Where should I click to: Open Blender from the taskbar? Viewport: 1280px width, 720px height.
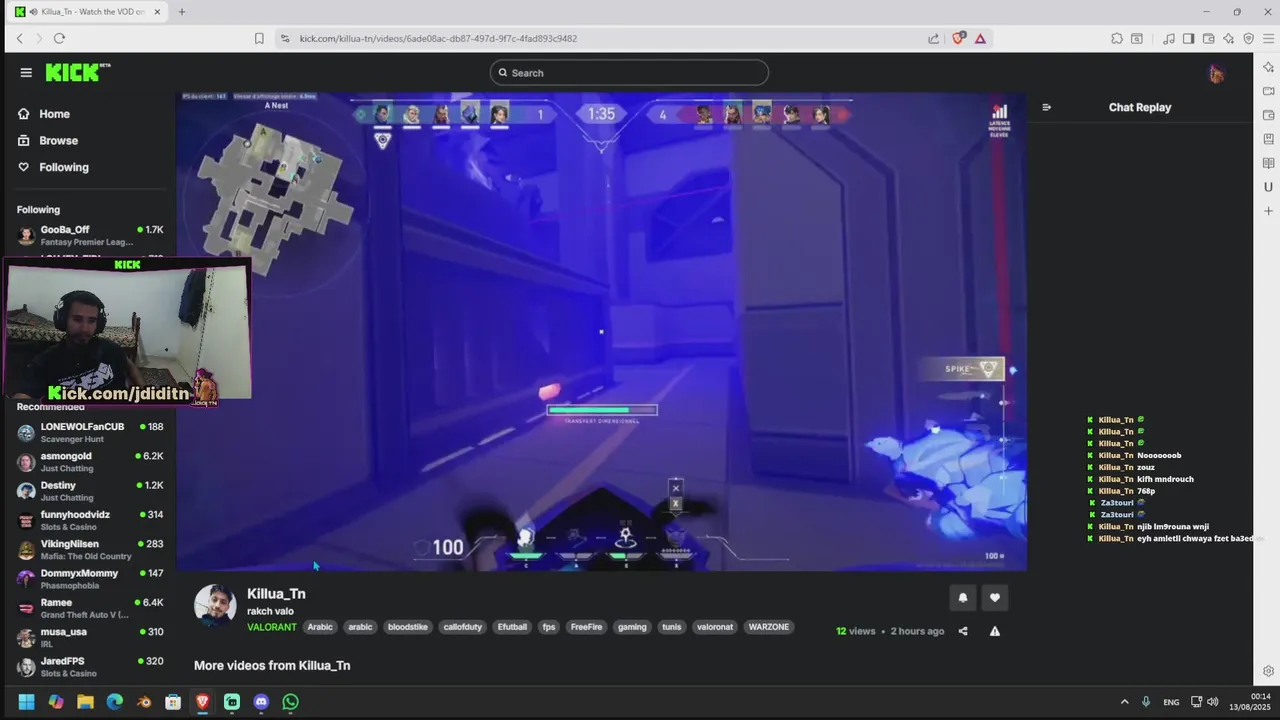tap(144, 702)
